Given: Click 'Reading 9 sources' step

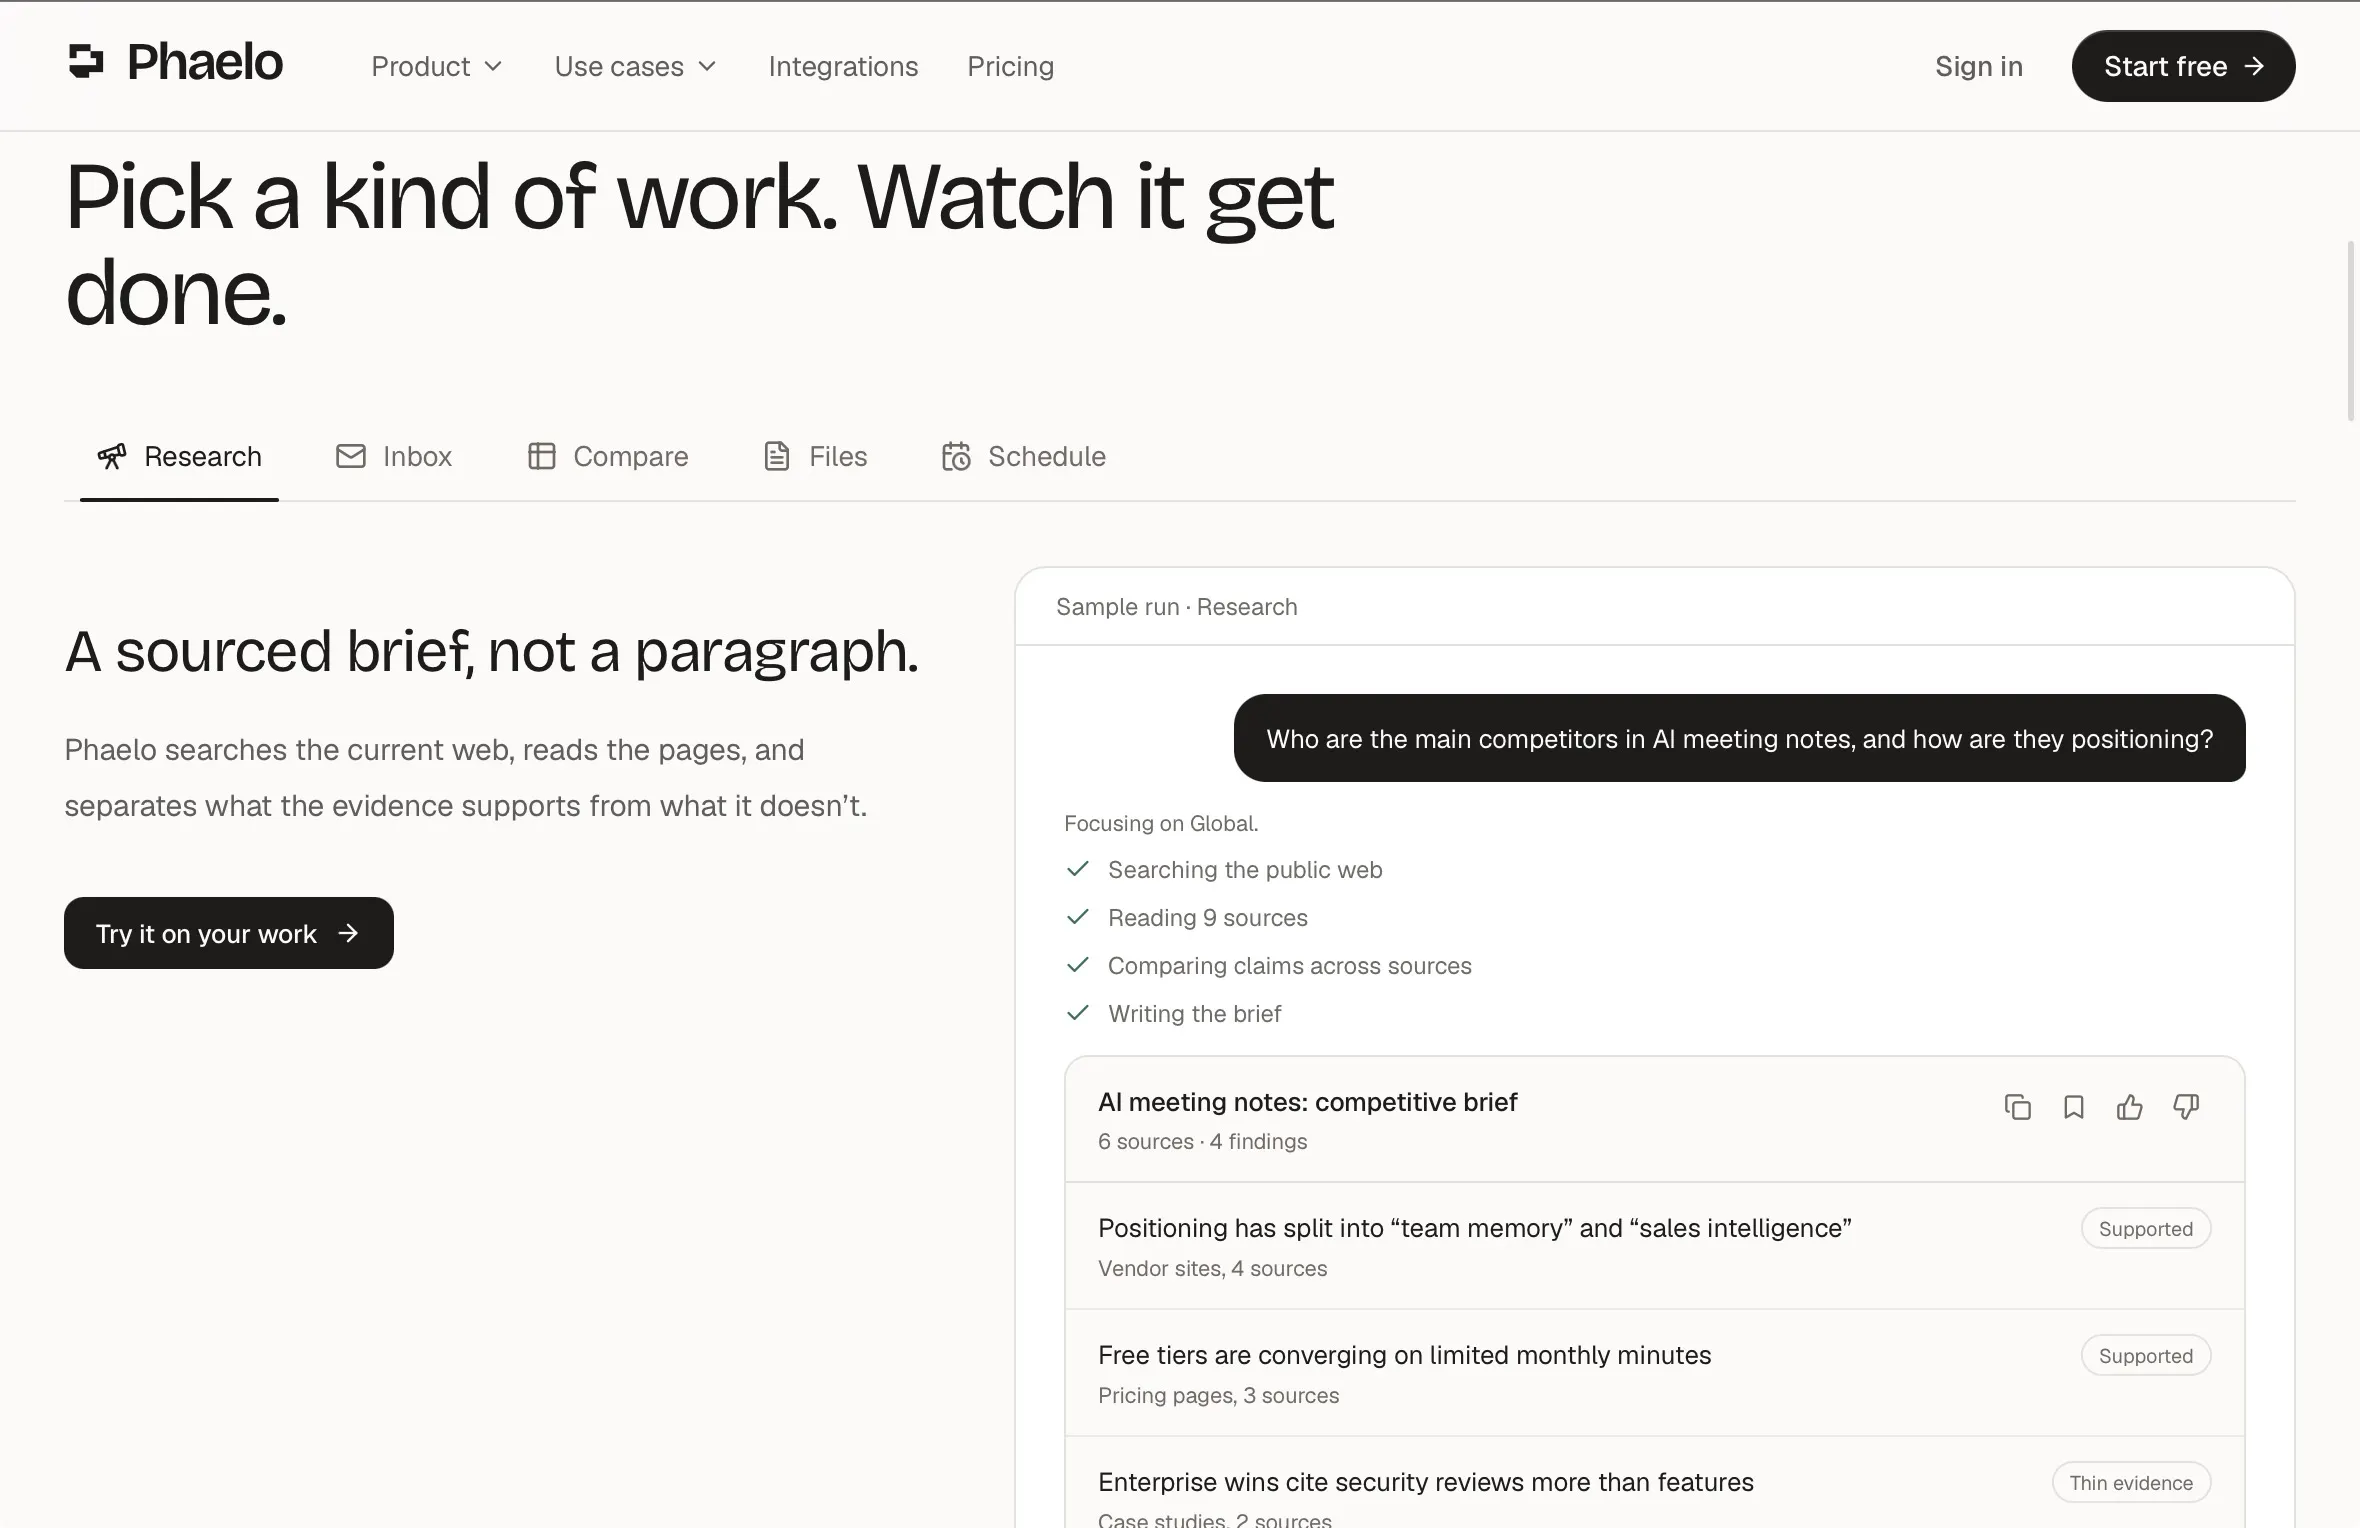Looking at the screenshot, I should [1208, 917].
